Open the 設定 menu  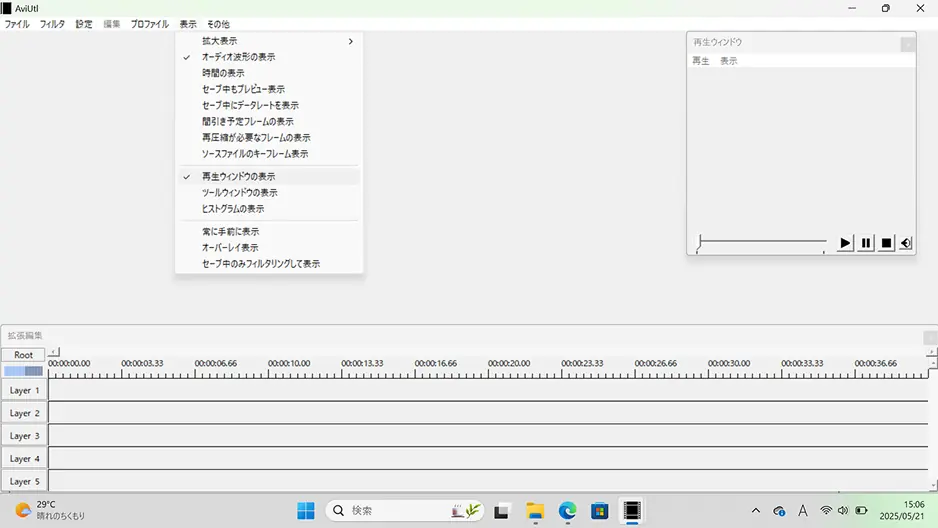(84, 24)
